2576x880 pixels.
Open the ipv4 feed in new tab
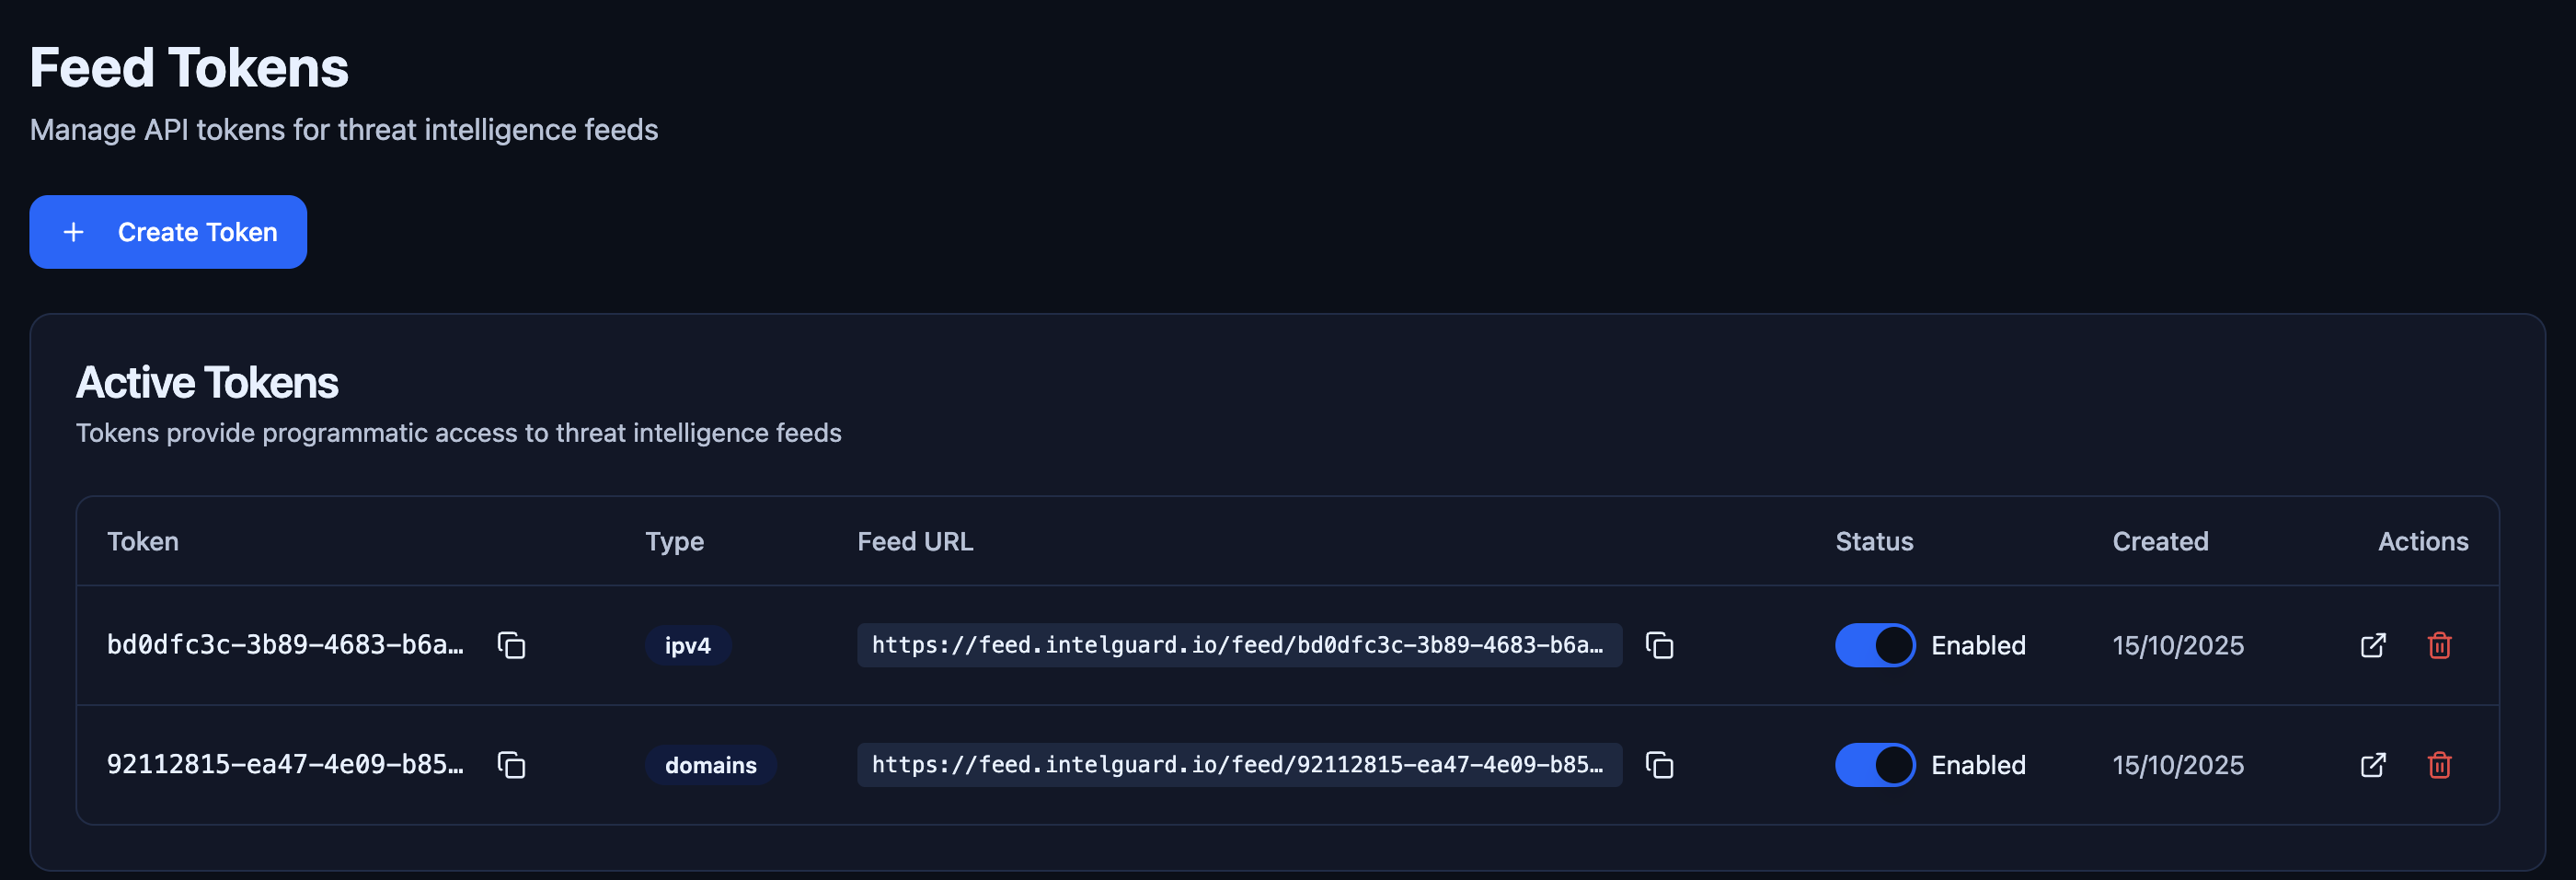pyautogui.click(x=2372, y=645)
